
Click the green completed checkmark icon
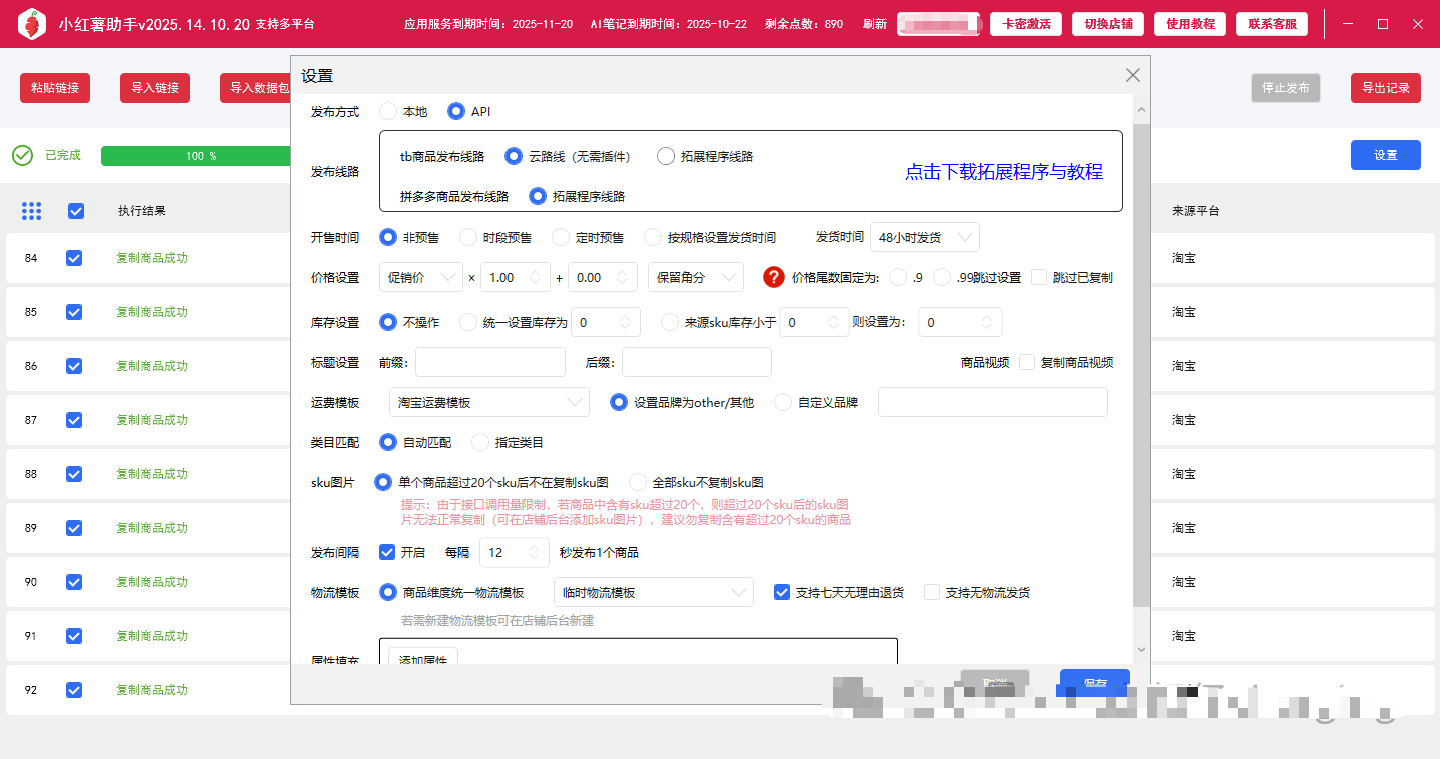[22, 155]
